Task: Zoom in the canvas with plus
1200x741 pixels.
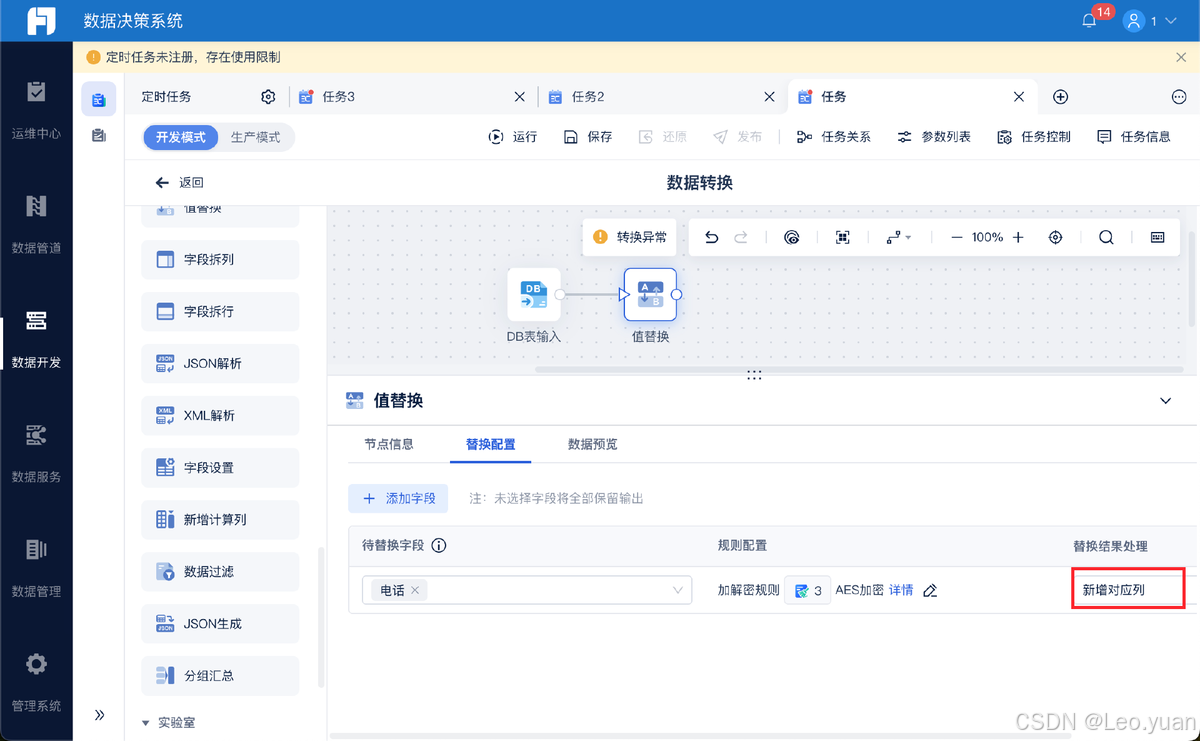Action: 1018,237
